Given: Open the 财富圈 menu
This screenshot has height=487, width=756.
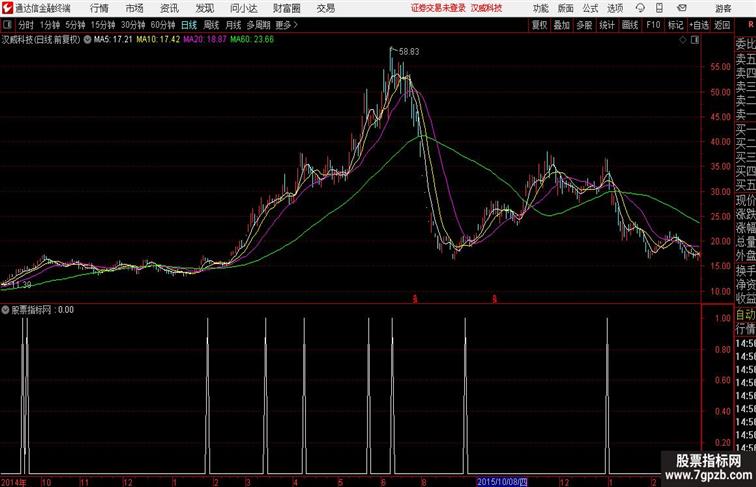Looking at the screenshot, I should pos(287,8).
